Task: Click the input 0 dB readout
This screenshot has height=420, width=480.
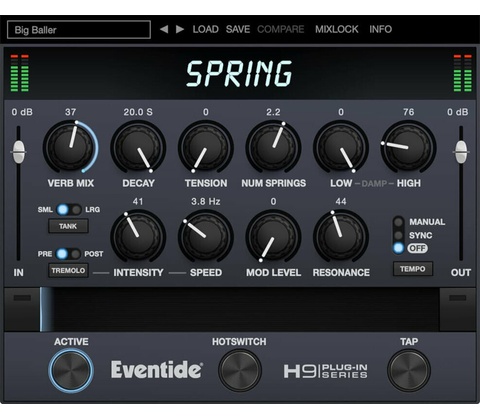Action: tap(22, 112)
